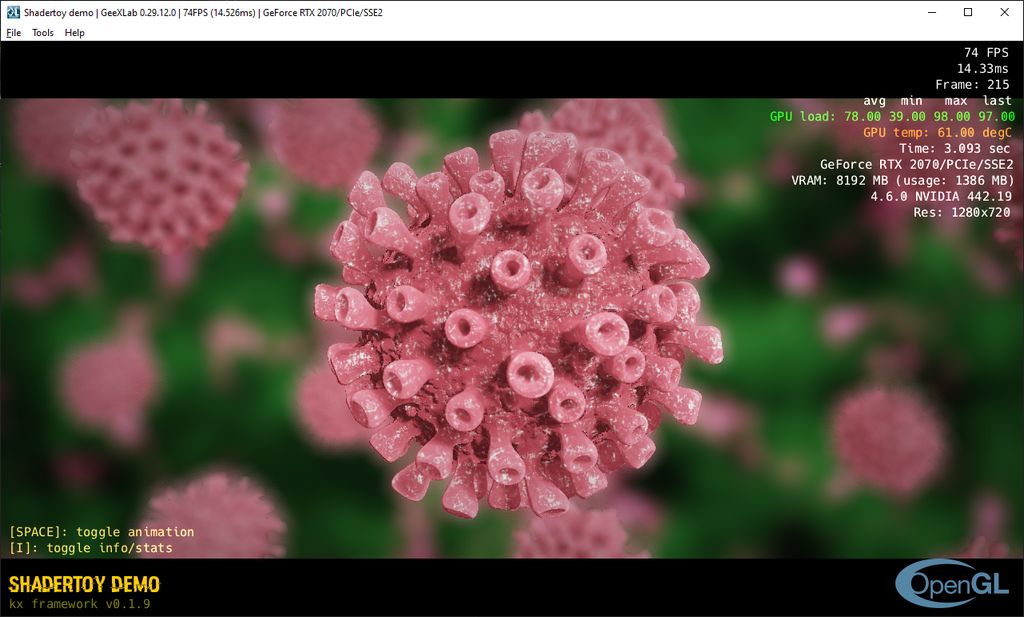Click the 'Frame: 215' counter
The width and height of the screenshot is (1024, 617).
pyautogui.click(x=972, y=84)
